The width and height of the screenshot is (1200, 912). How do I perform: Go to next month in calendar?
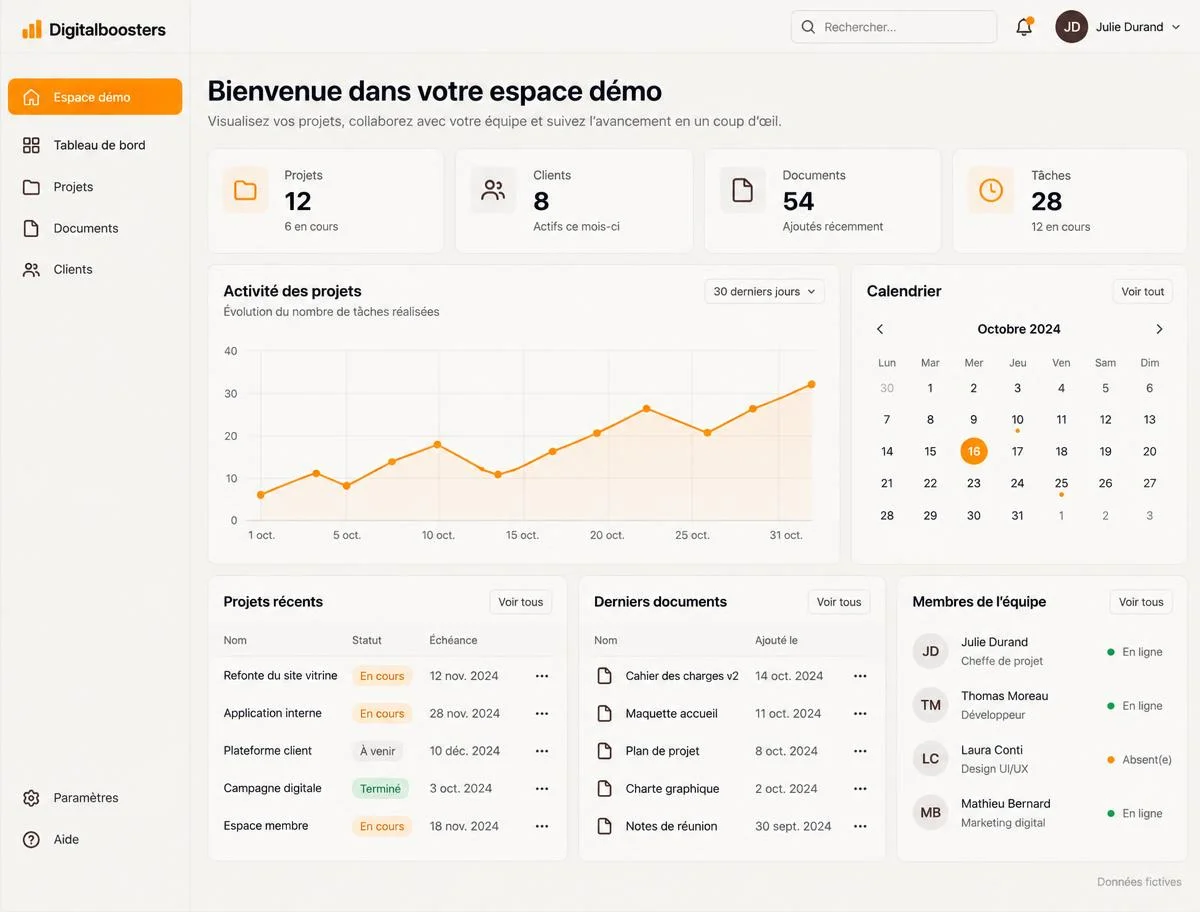click(x=1159, y=329)
